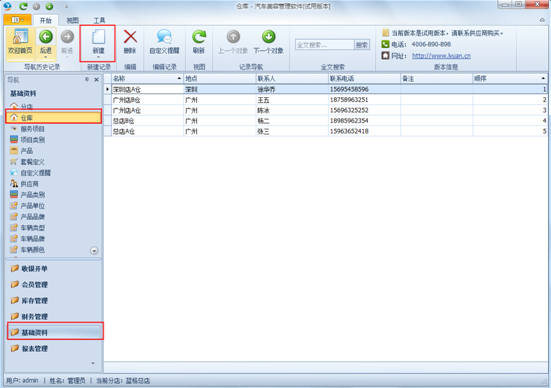The height and width of the screenshot is (388, 551).
Task: Click the 全文搜索 search input field
Action: pyautogui.click(x=325, y=45)
